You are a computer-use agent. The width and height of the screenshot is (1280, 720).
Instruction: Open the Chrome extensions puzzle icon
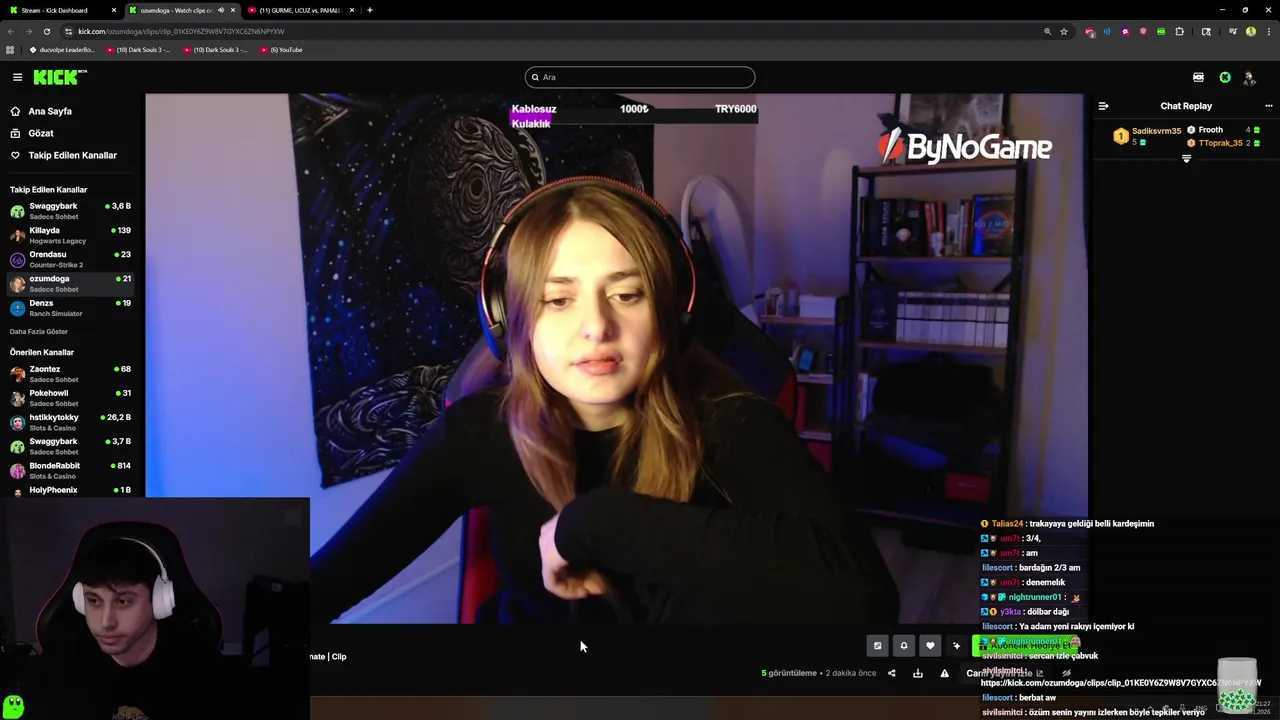(1179, 31)
